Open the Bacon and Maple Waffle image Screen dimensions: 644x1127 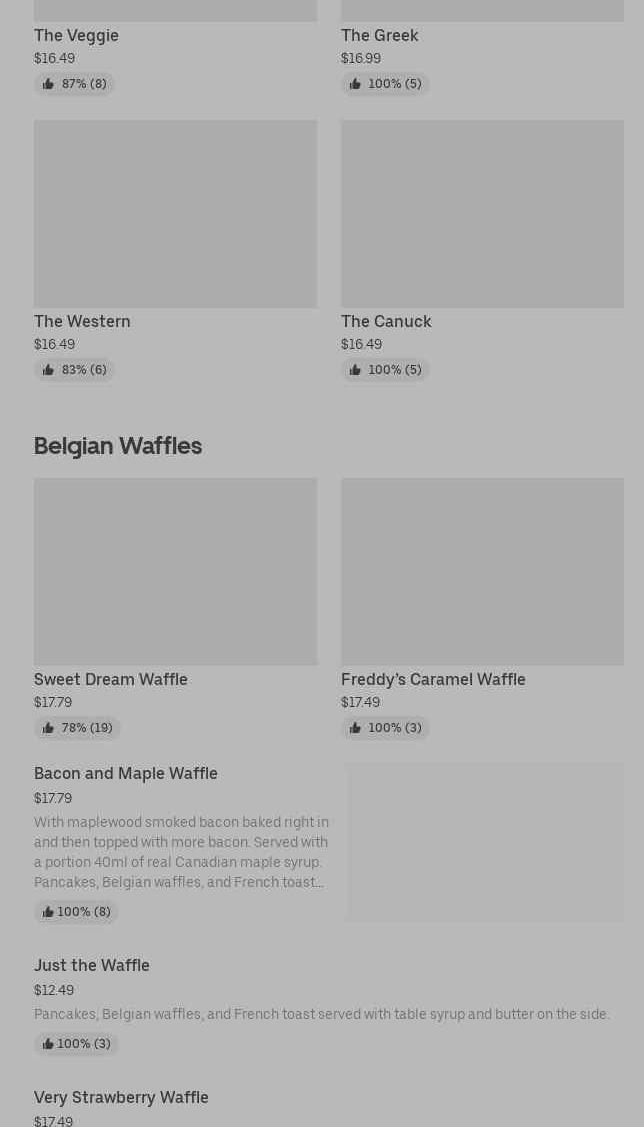[484, 843]
